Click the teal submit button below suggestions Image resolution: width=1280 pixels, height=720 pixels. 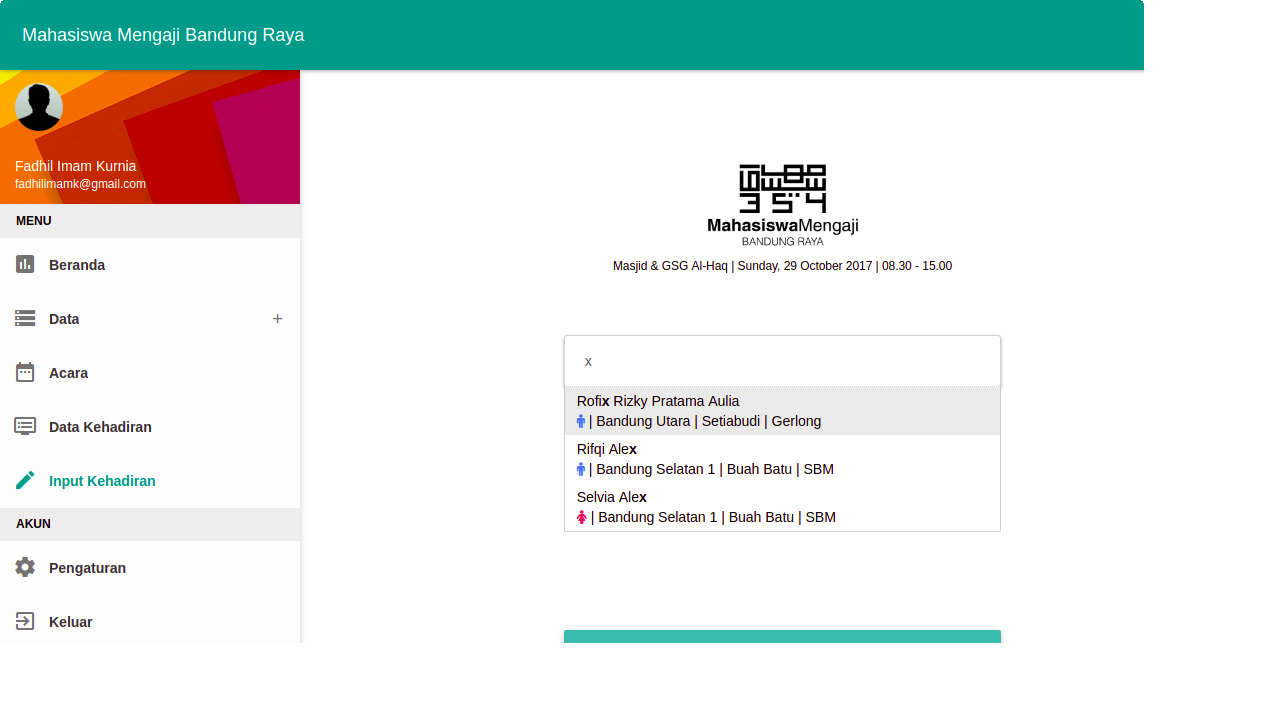click(782, 636)
